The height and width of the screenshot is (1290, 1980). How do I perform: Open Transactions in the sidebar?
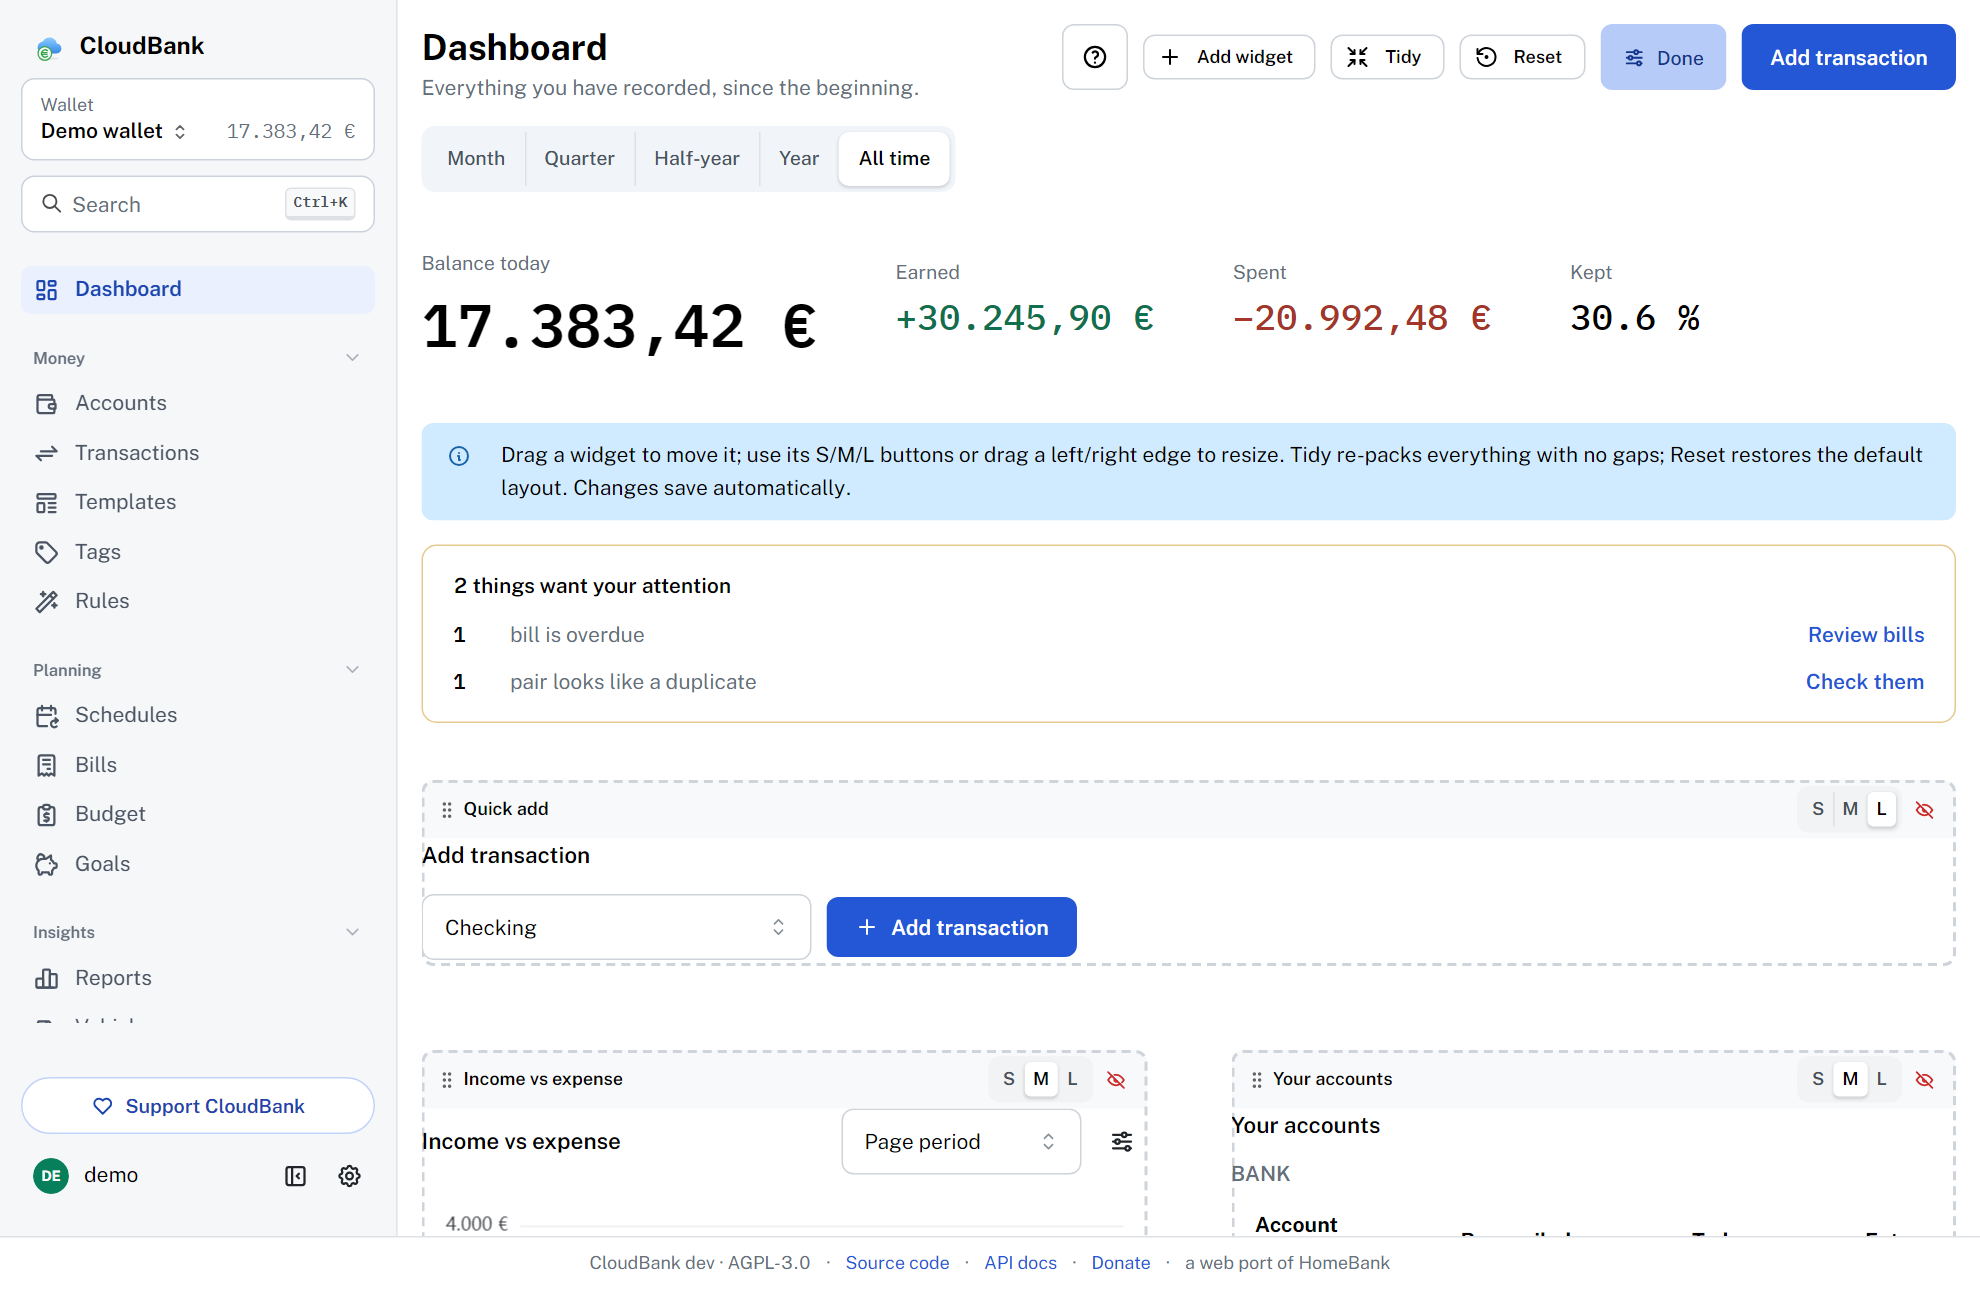click(198, 454)
